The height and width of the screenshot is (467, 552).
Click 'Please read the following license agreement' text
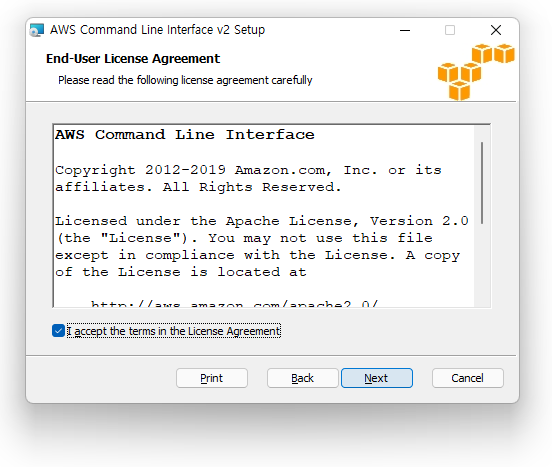click(185, 80)
